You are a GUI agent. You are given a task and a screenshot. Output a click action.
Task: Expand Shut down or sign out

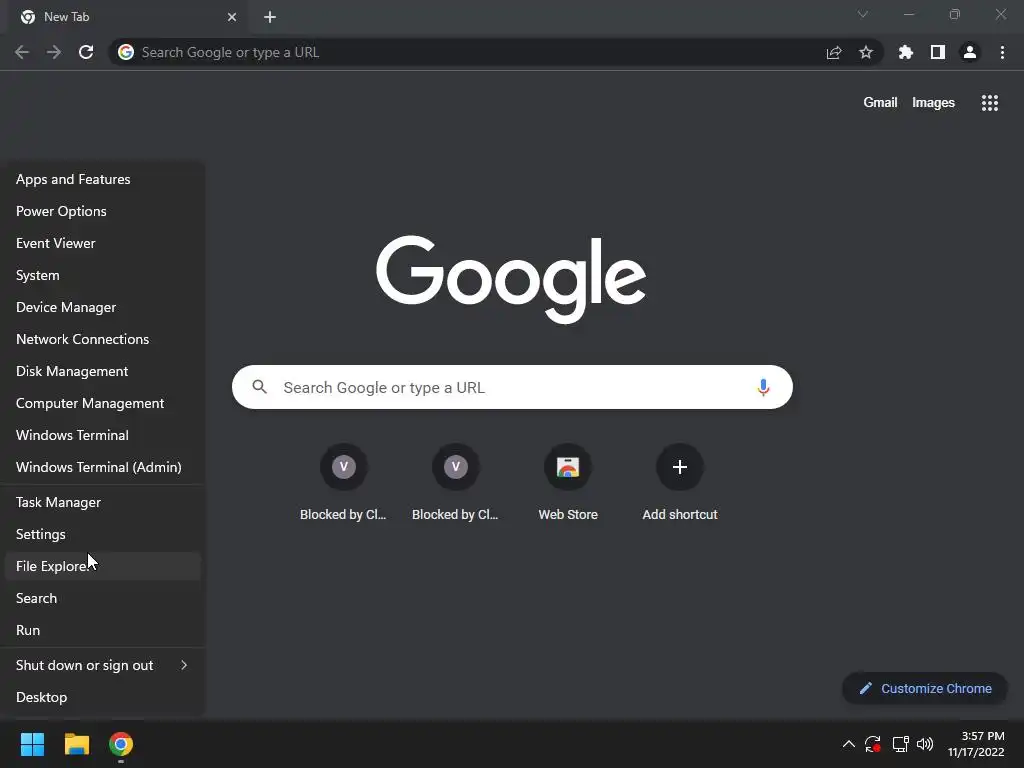coord(103,665)
